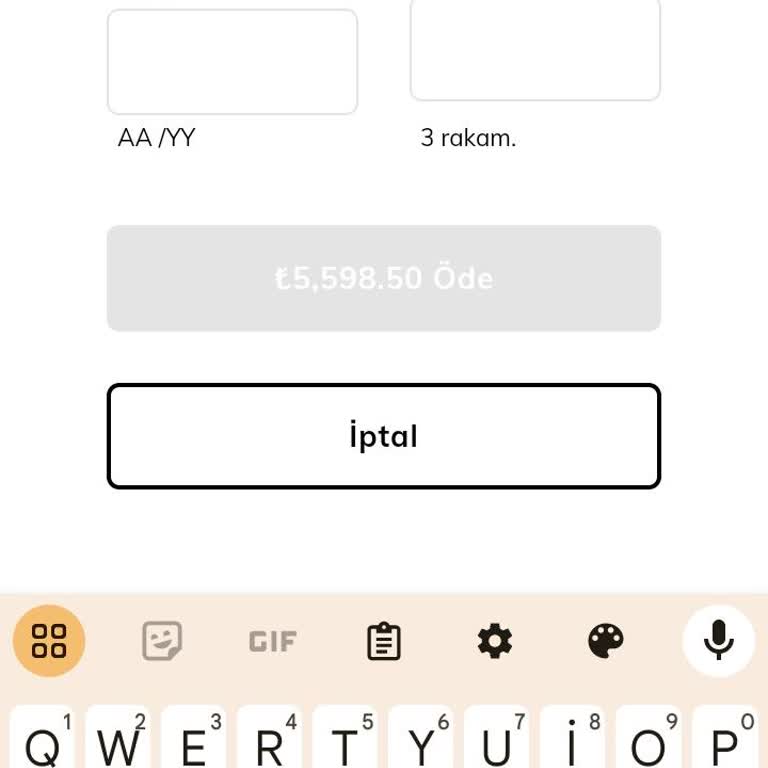Tap the 3 rakam security code field
768x768 pixels.
click(535, 50)
